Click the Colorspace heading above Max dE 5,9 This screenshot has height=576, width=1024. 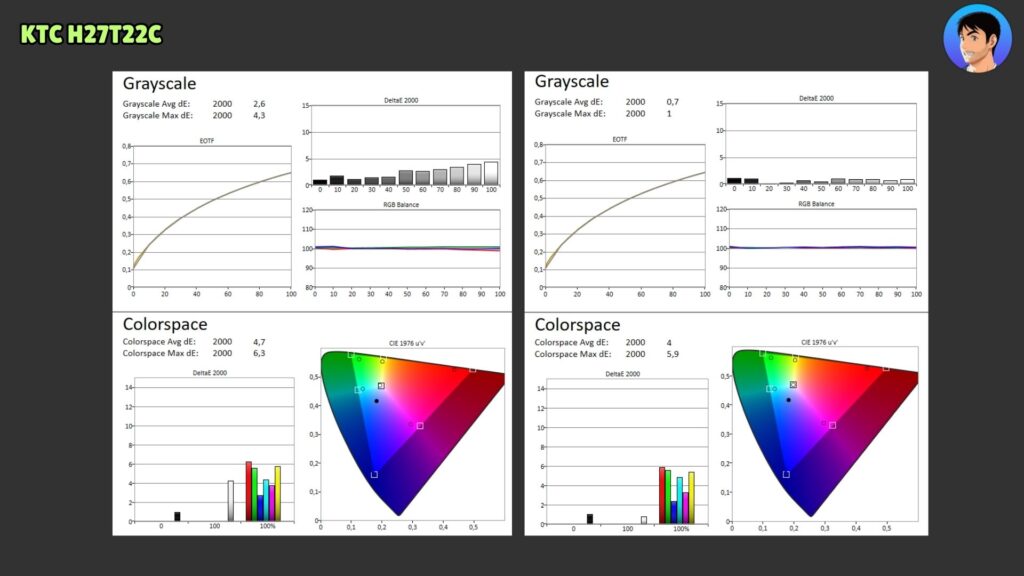[x=577, y=325]
